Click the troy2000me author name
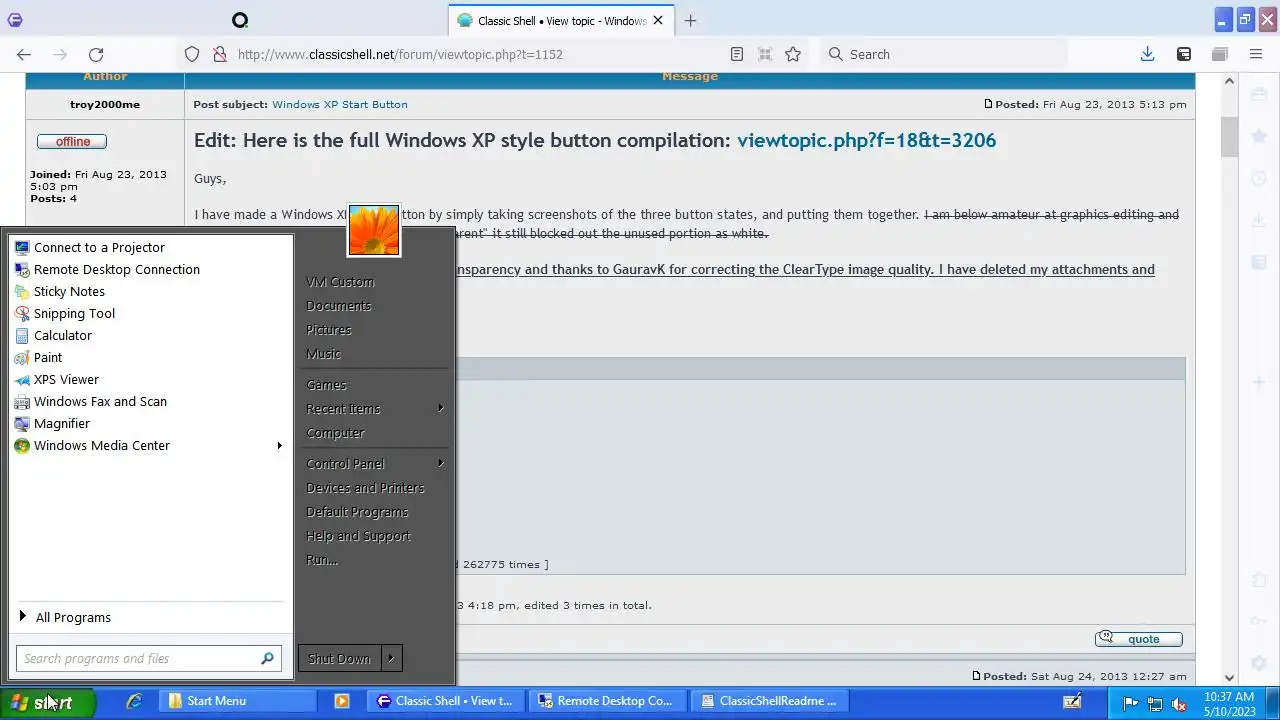Viewport: 1280px width, 720px height. [105, 104]
